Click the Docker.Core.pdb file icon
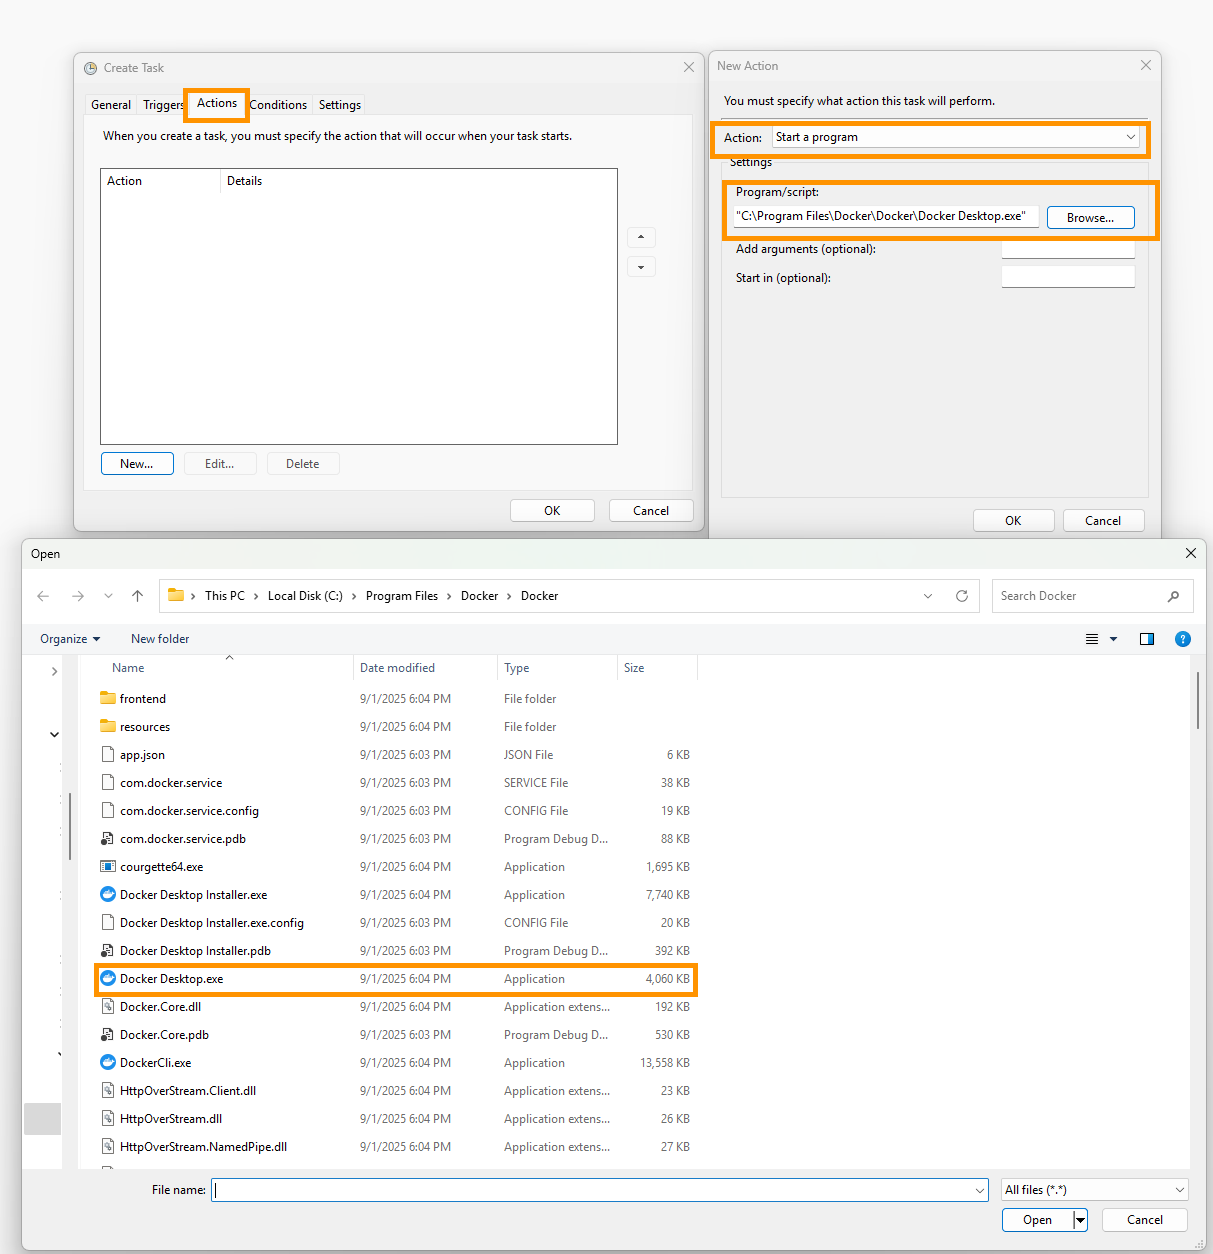Viewport: 1213px width, 1254px height. click(x=108, y=1034)
